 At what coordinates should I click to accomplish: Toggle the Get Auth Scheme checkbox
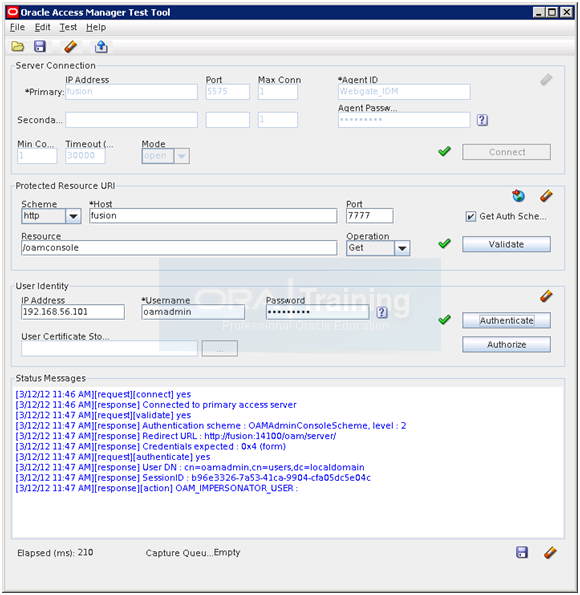click(x=471, y=216)
